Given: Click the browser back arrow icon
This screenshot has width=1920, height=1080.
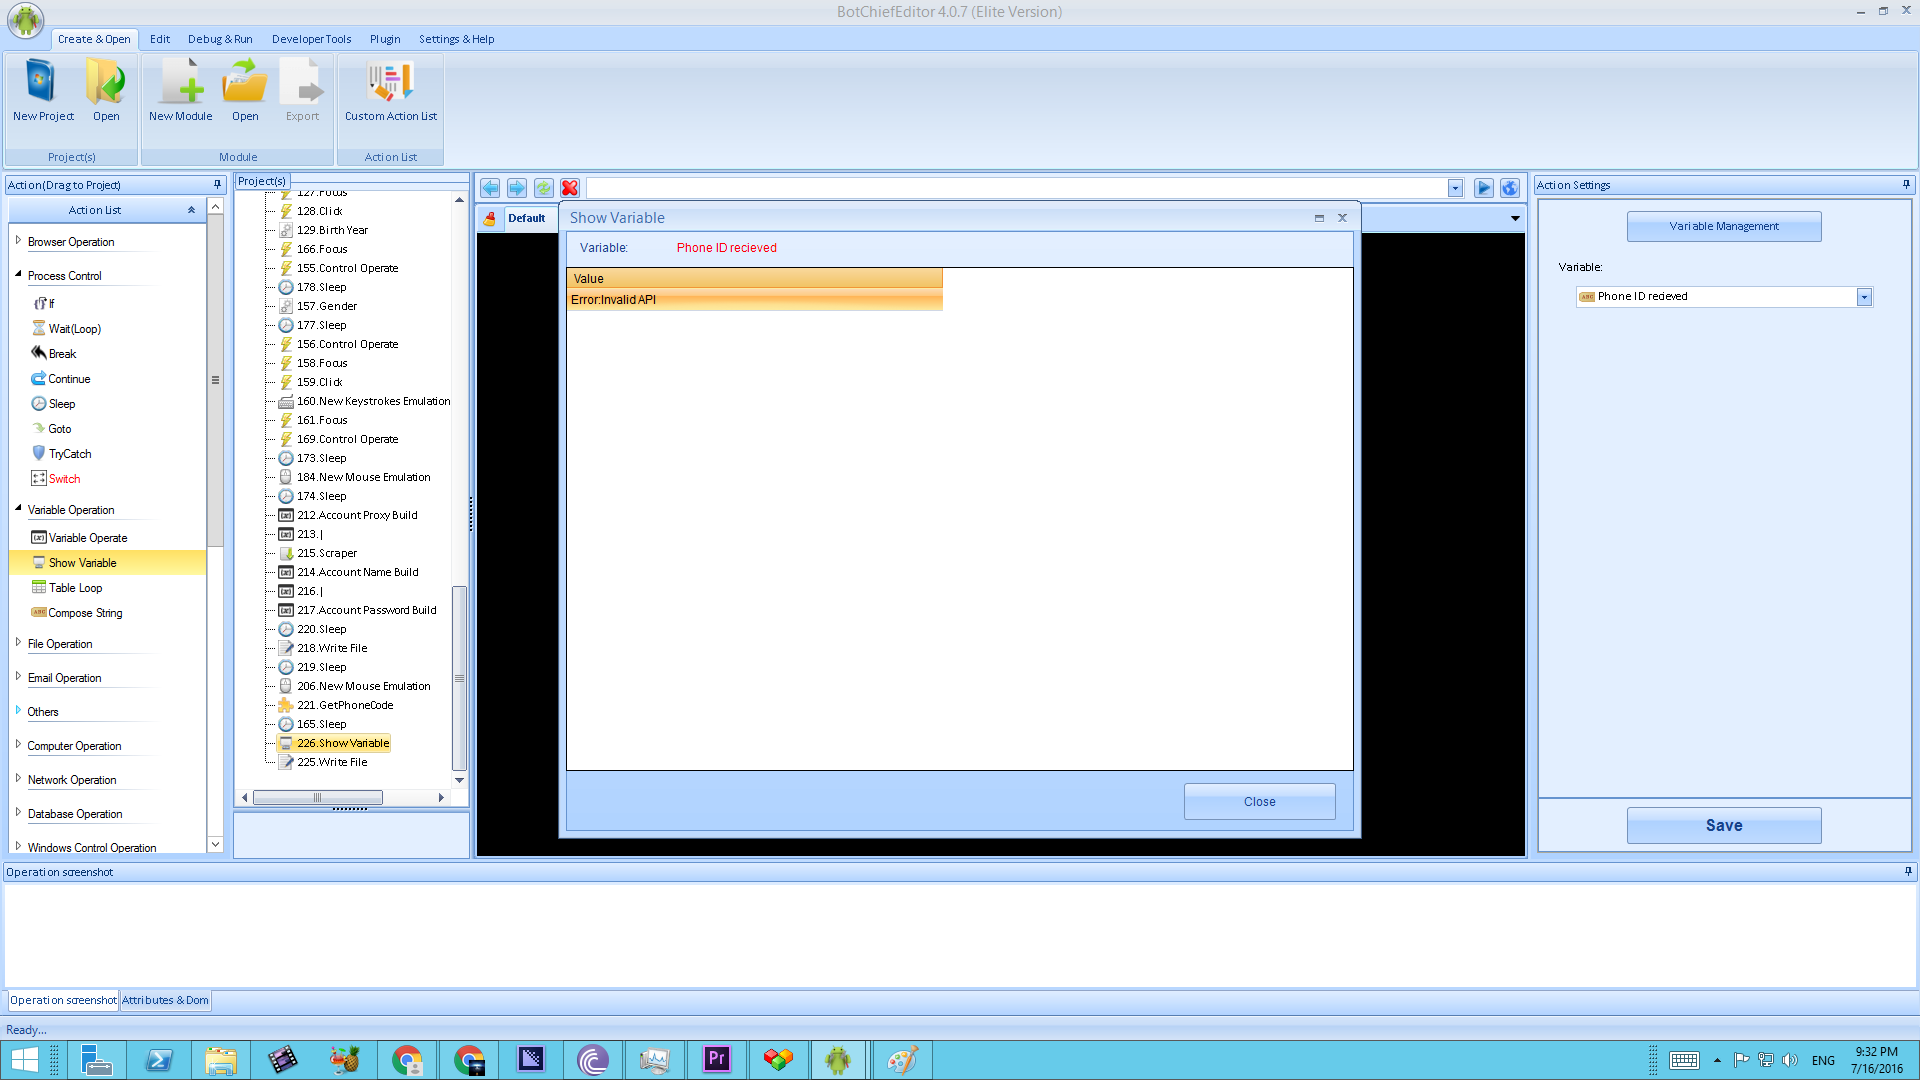Looking at the screenshot, I should [x=490, y=188].
